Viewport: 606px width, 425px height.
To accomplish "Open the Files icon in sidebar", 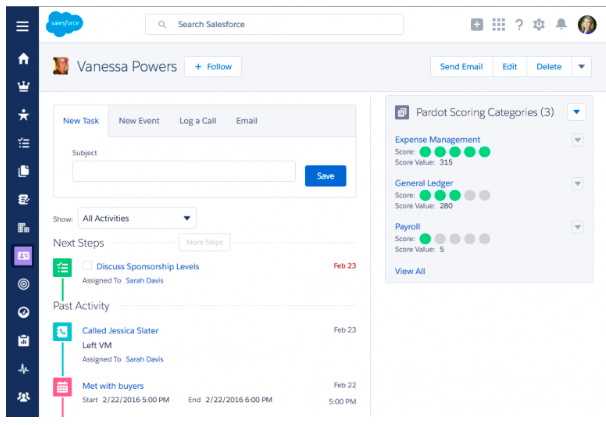I will click(x=23, y=171).
